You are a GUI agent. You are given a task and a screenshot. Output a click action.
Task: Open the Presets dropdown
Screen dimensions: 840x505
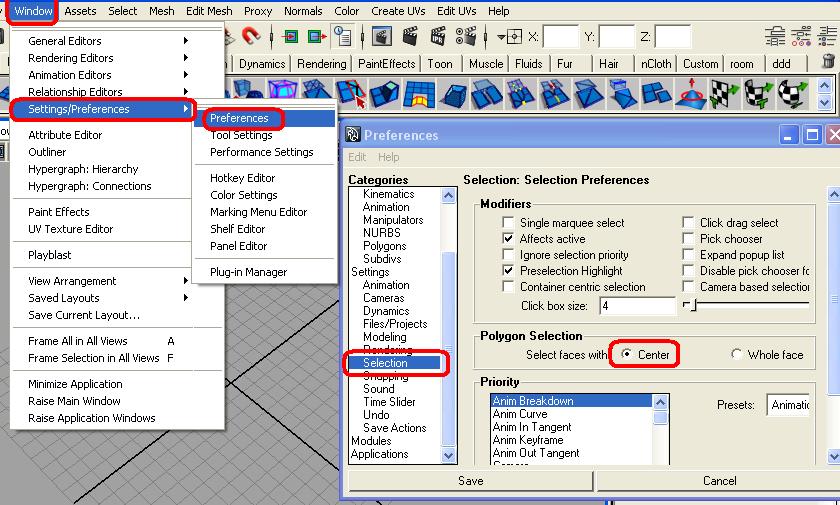[x=788, y=405]
